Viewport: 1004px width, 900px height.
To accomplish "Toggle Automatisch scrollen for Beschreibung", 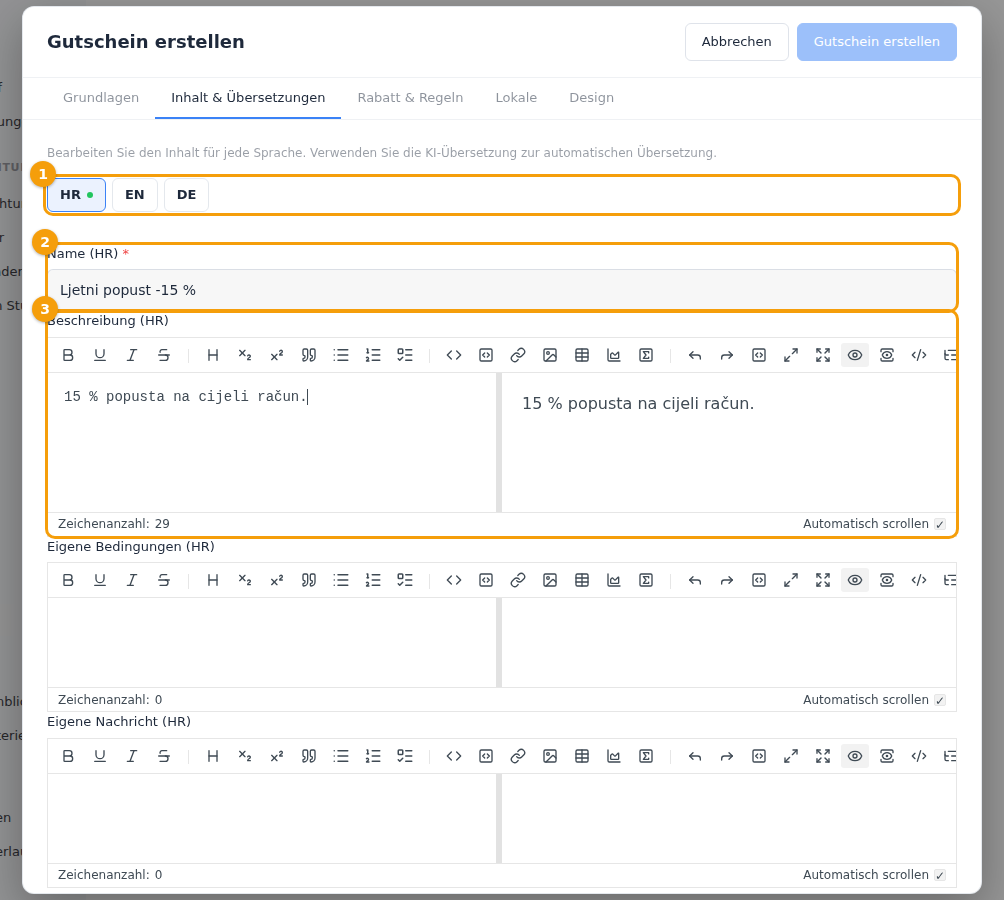I will pos(940,524).
